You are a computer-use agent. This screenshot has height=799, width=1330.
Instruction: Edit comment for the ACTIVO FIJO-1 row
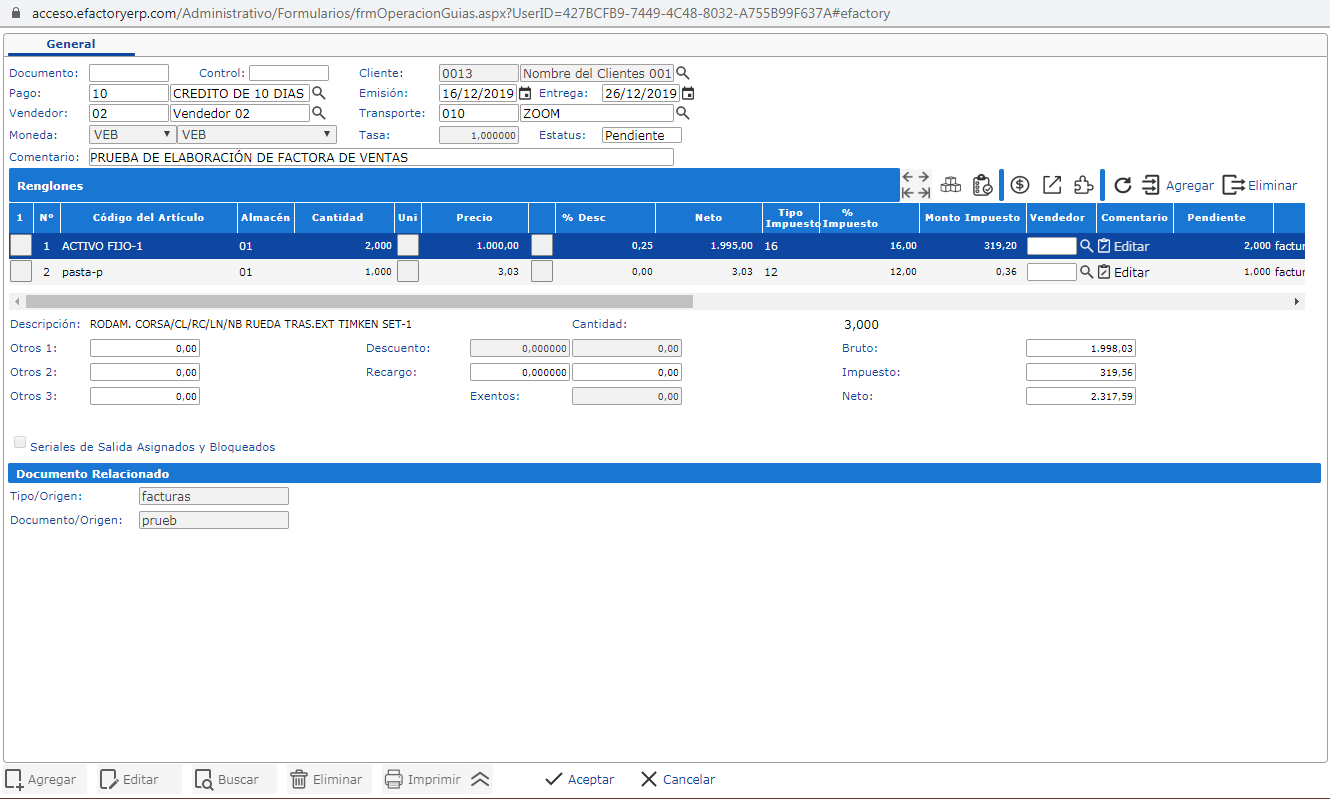coord(1123,246)
